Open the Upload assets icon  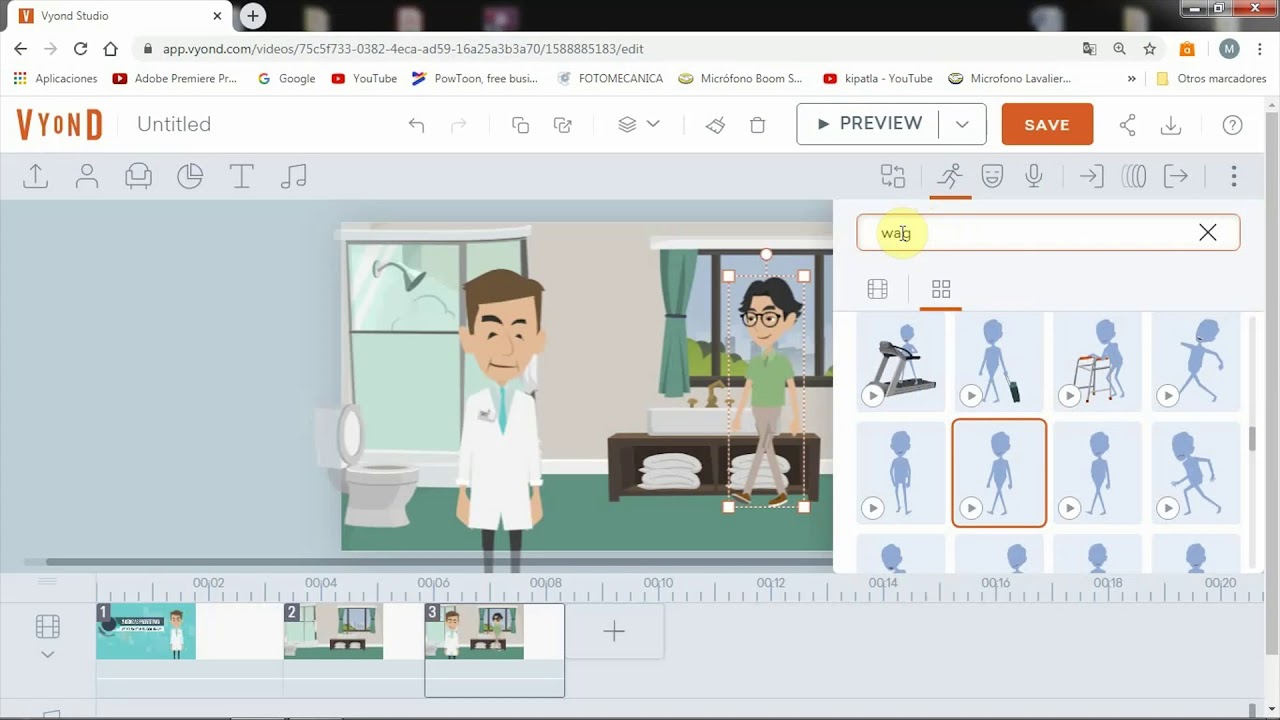coord(35,176)
